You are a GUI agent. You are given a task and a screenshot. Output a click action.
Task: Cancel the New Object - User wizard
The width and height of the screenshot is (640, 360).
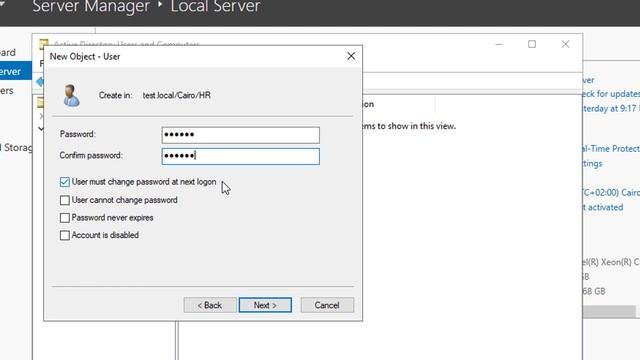coord(327,305)
